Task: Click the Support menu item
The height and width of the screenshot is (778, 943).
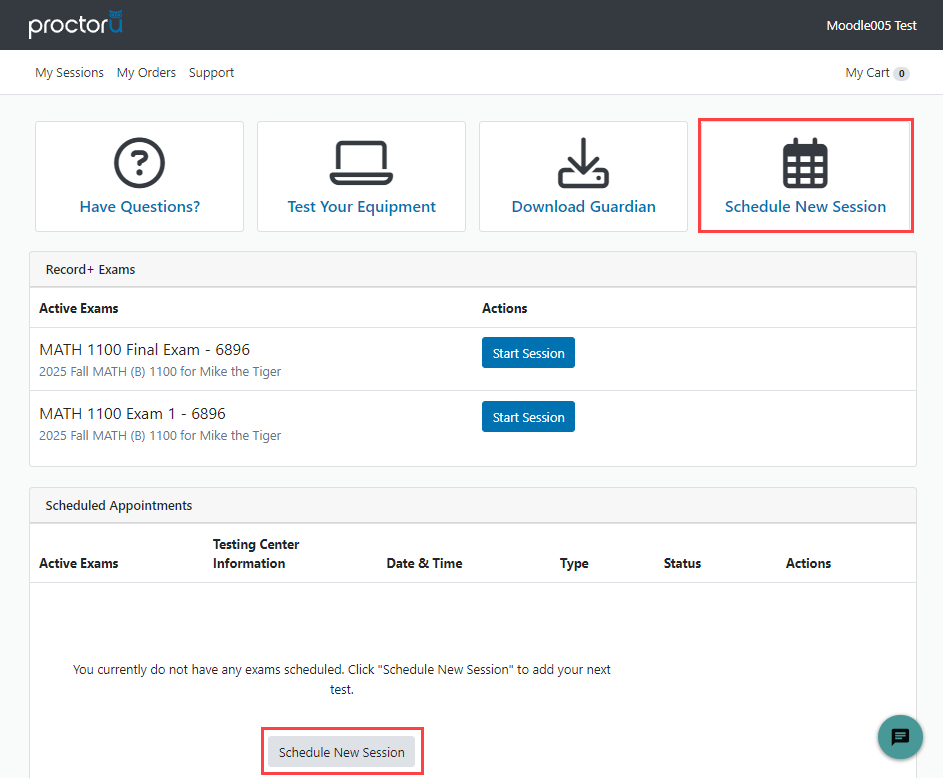Action: click(x=211, y=72)
